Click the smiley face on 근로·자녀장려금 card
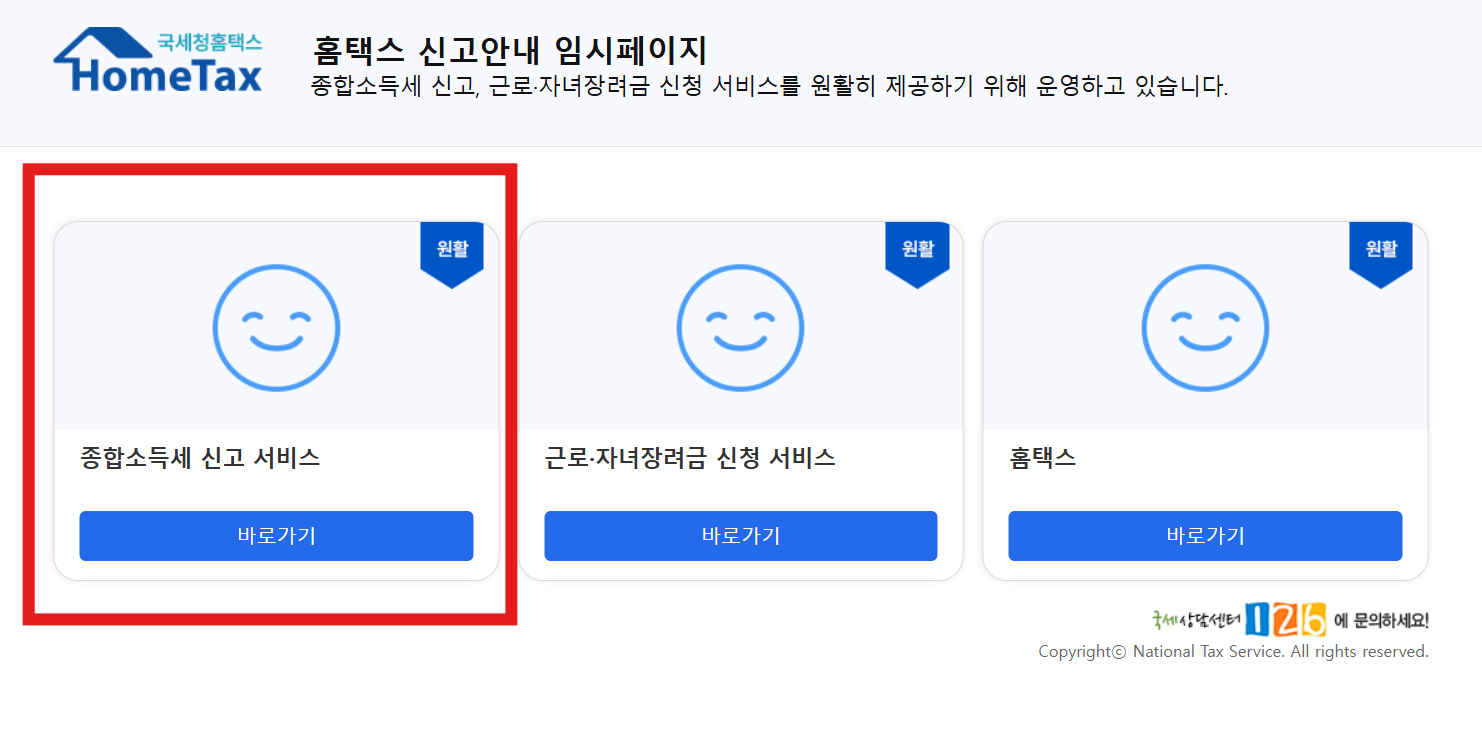The width and height of the screenshot is (1482, 730). click(x=740, y=327)
